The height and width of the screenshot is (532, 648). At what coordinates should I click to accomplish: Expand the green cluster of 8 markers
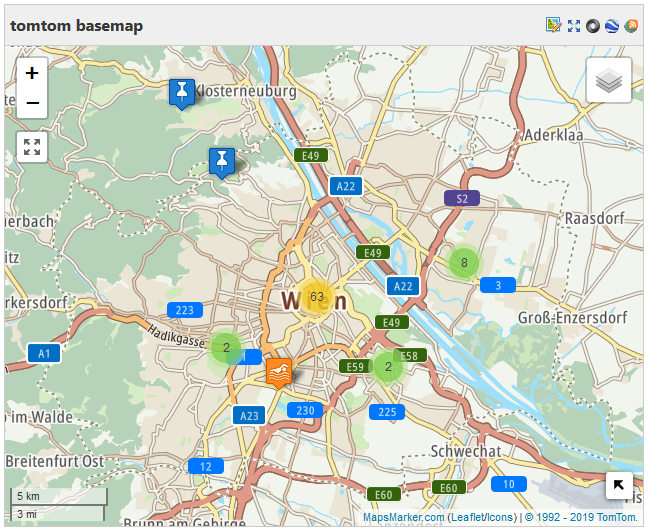(x=464, y=262)
